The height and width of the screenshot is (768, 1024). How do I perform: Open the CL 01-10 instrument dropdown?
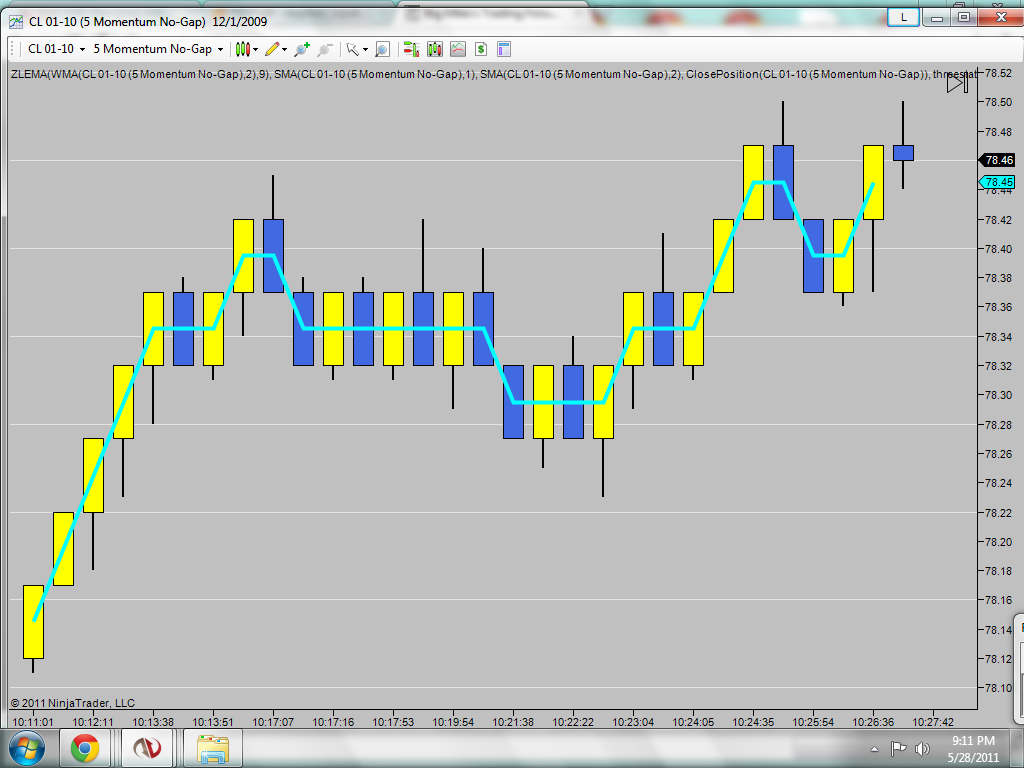coord(56,49)
